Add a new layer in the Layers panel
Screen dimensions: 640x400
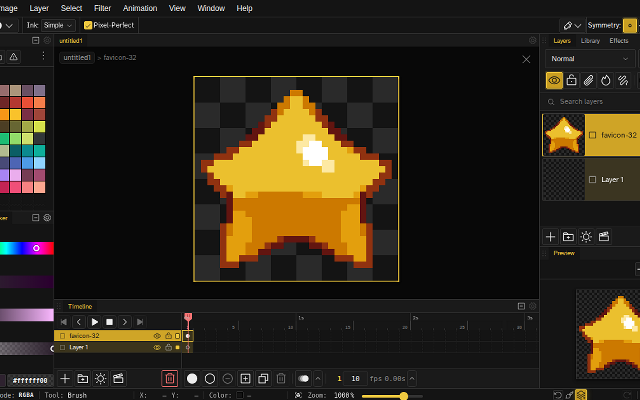[550, 237]
